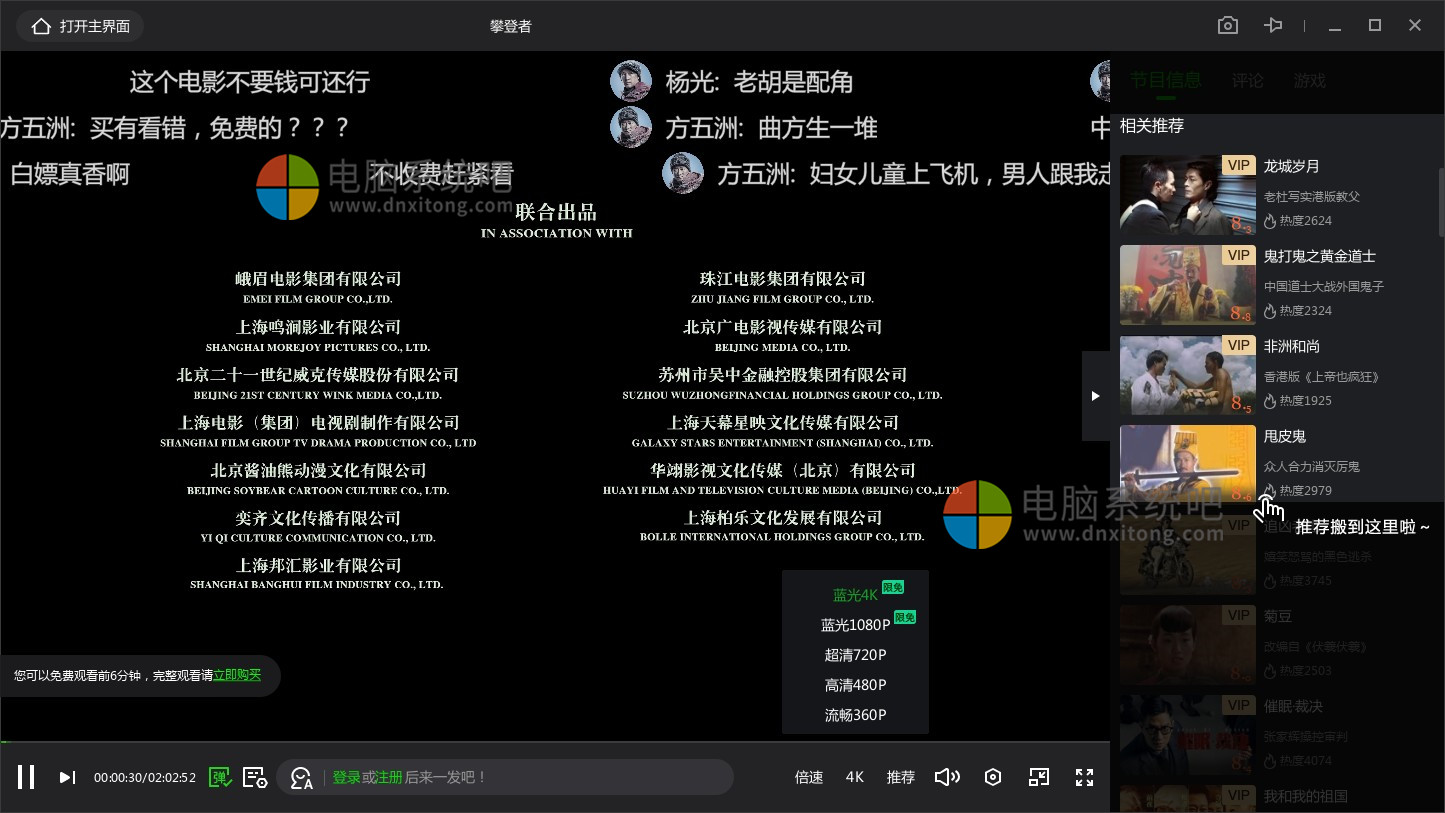This screenshot has height=813, width=1445.
Task: Maximize the player window
Action: click(1375, 26)
